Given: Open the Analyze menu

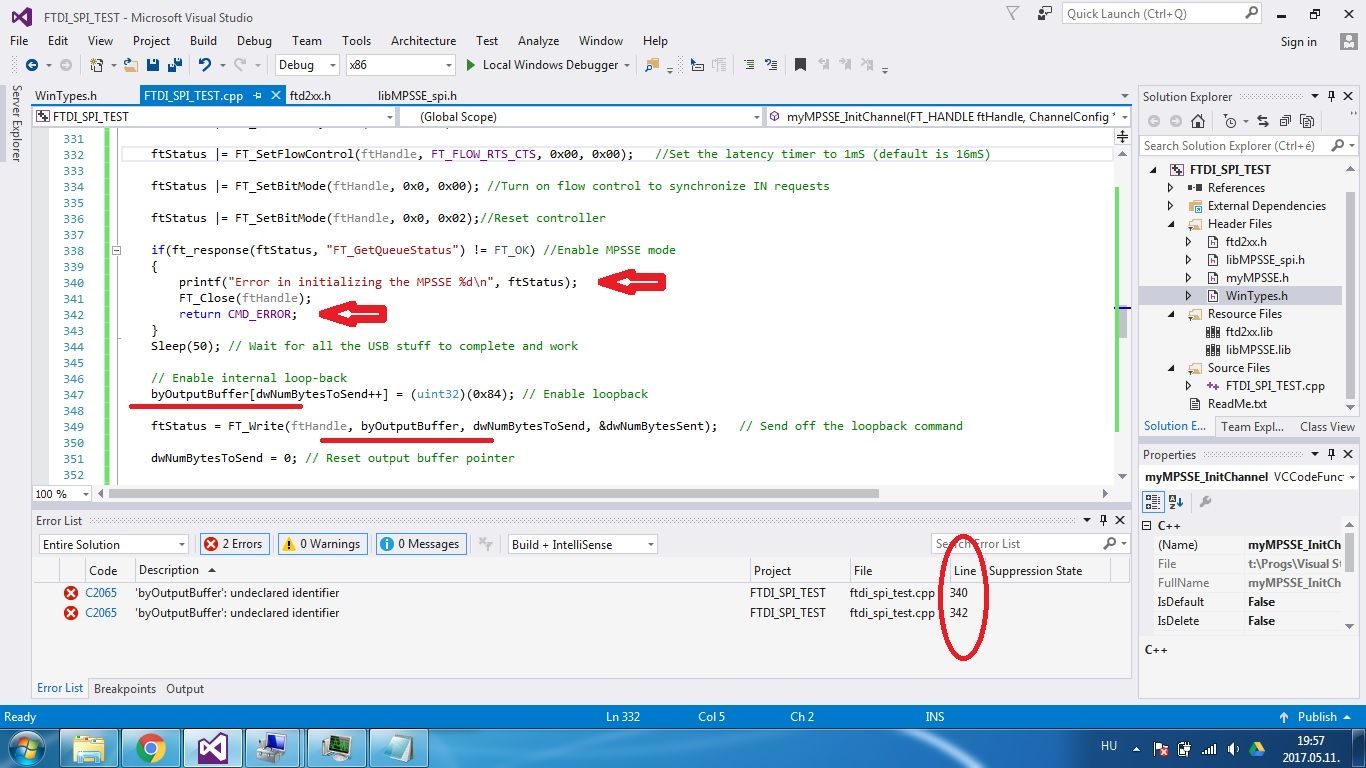Looking at the screenshot, I should (x=538, y=41).
